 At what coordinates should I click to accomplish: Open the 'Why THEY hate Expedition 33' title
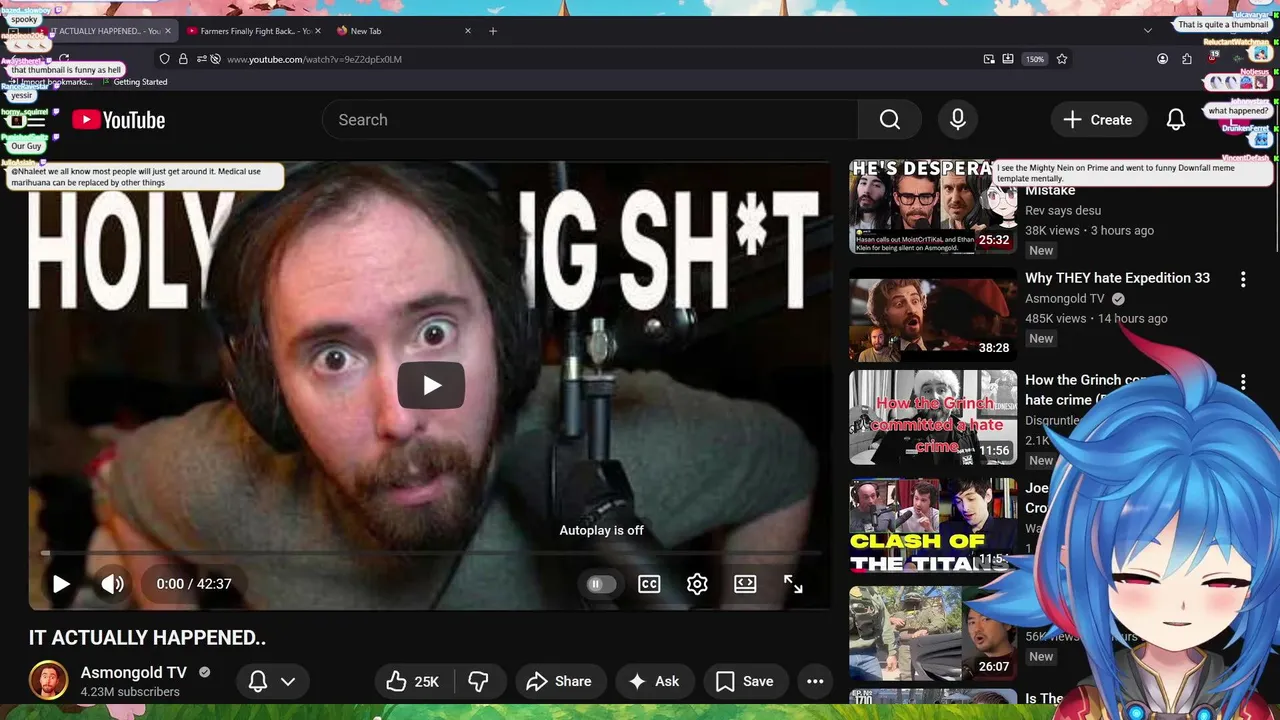pos(1117,278)
